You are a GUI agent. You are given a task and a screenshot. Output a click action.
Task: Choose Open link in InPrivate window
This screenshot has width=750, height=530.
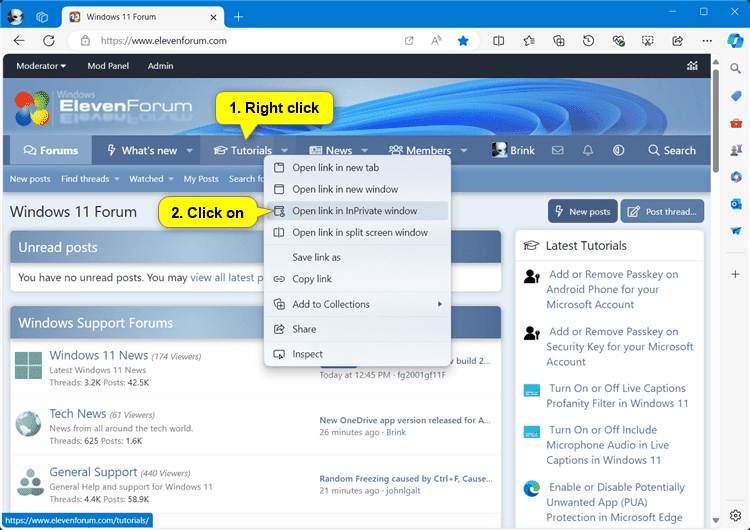point(357,211)
